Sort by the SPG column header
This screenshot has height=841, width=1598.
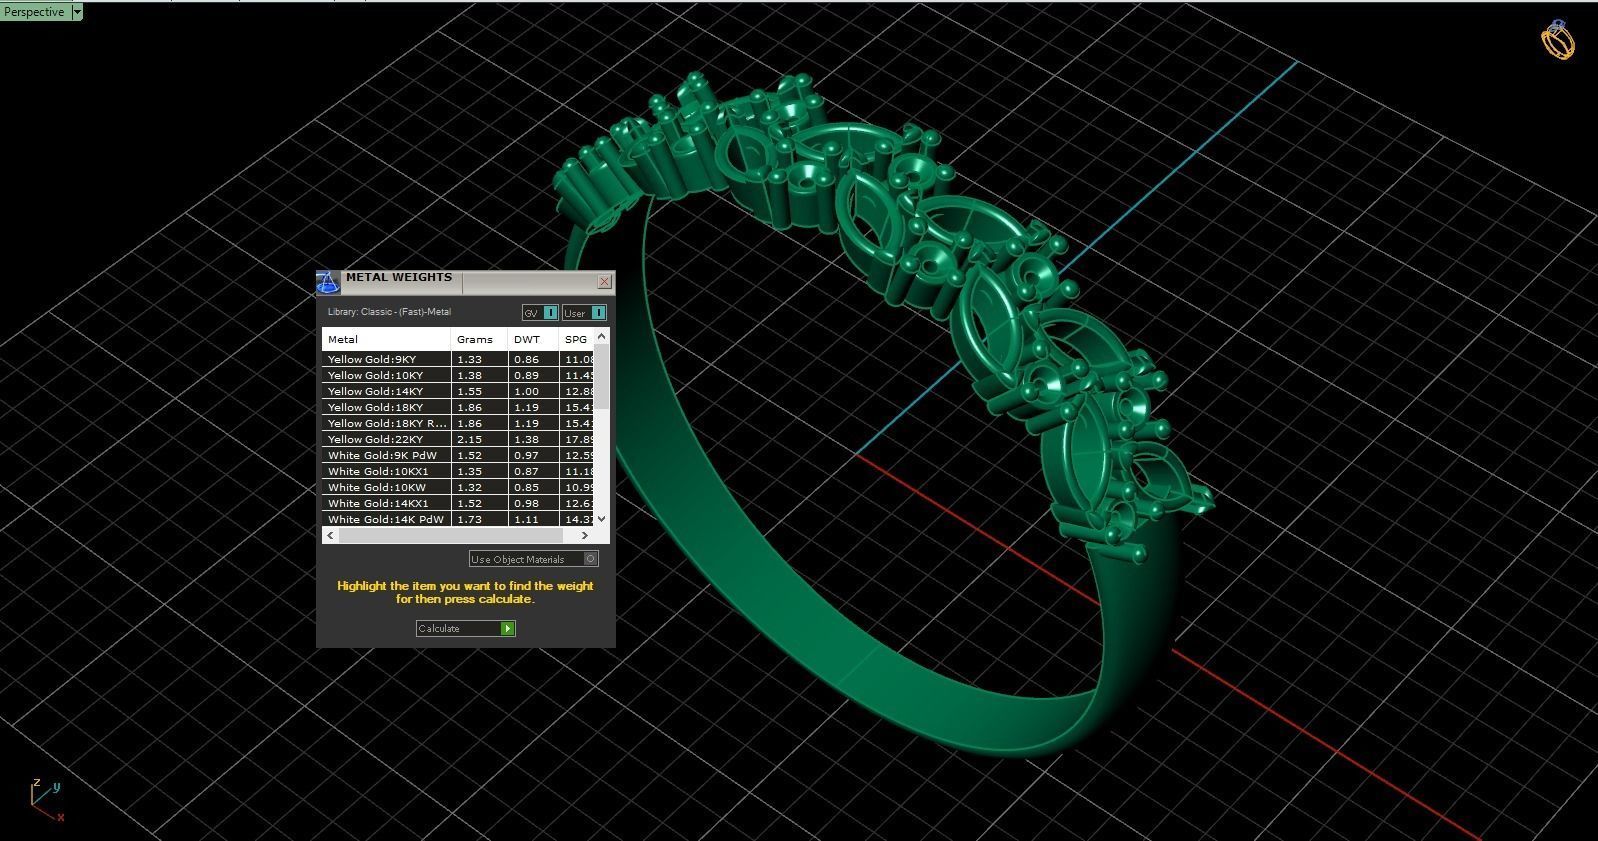(x=576, y=339)
